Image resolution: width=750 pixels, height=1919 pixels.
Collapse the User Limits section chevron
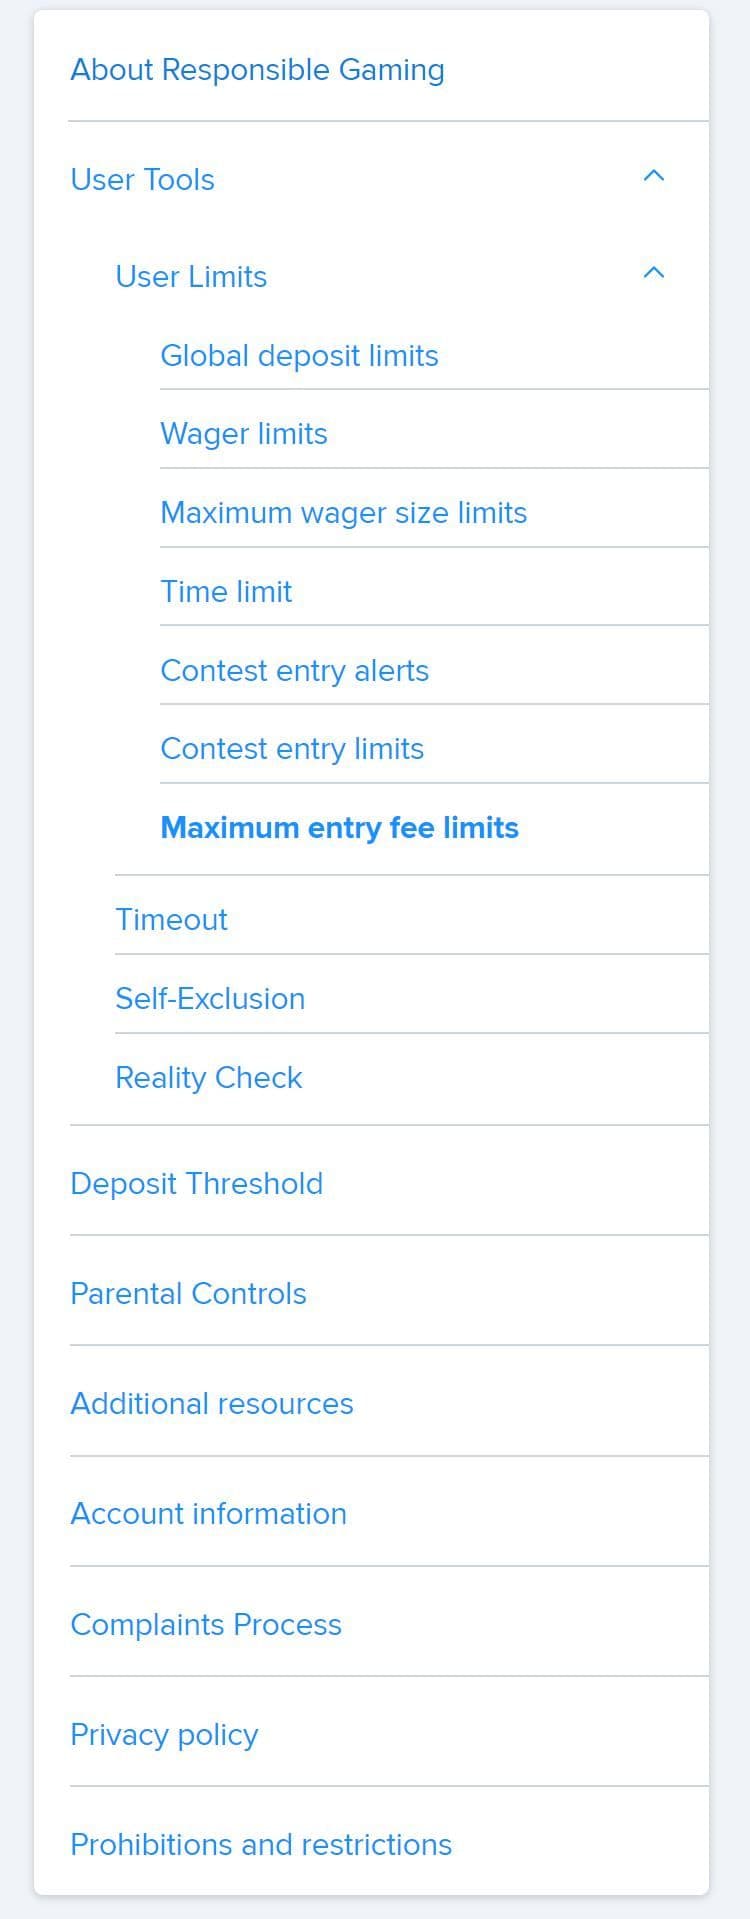[x=654, y=271]
